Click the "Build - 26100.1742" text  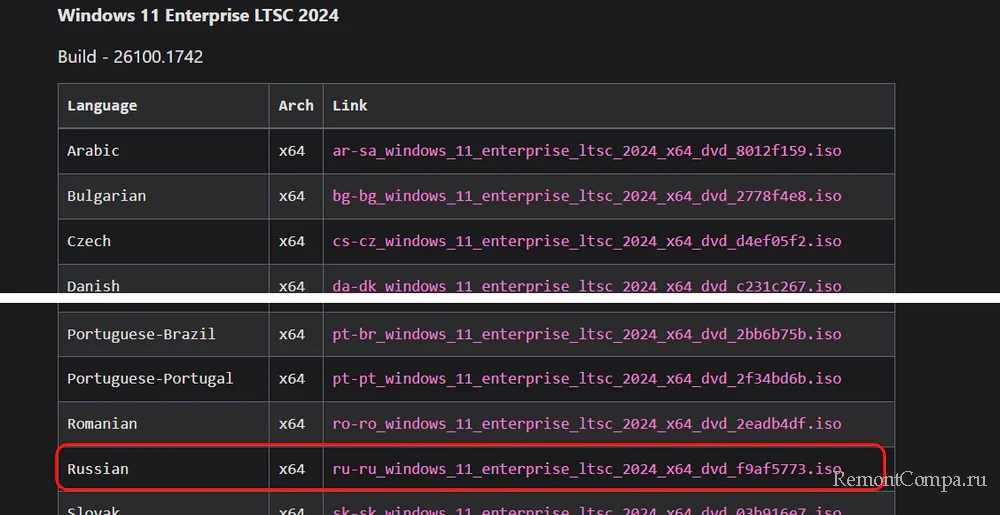[130, 57]
